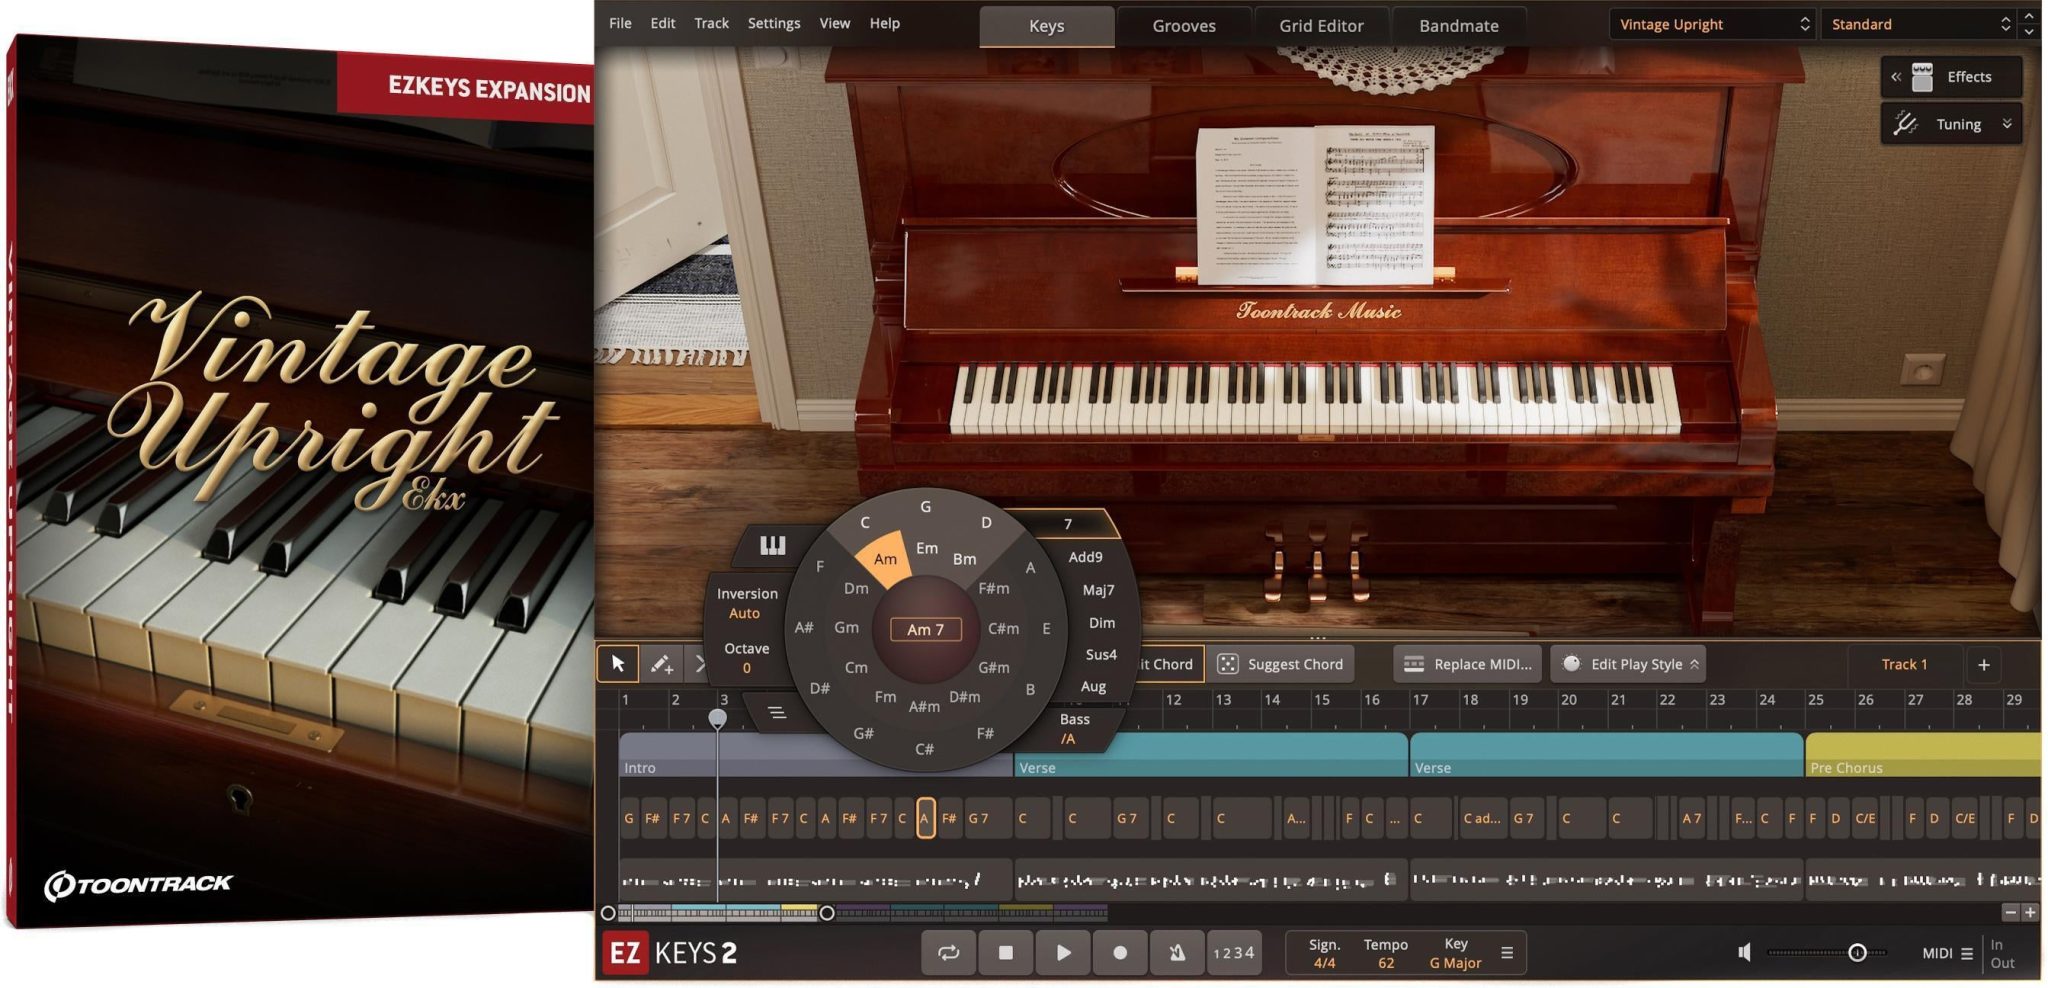Switch to the Bandmate tab
The width and height of the screenshot is (2048, 988).
[x=1459, y=26]
